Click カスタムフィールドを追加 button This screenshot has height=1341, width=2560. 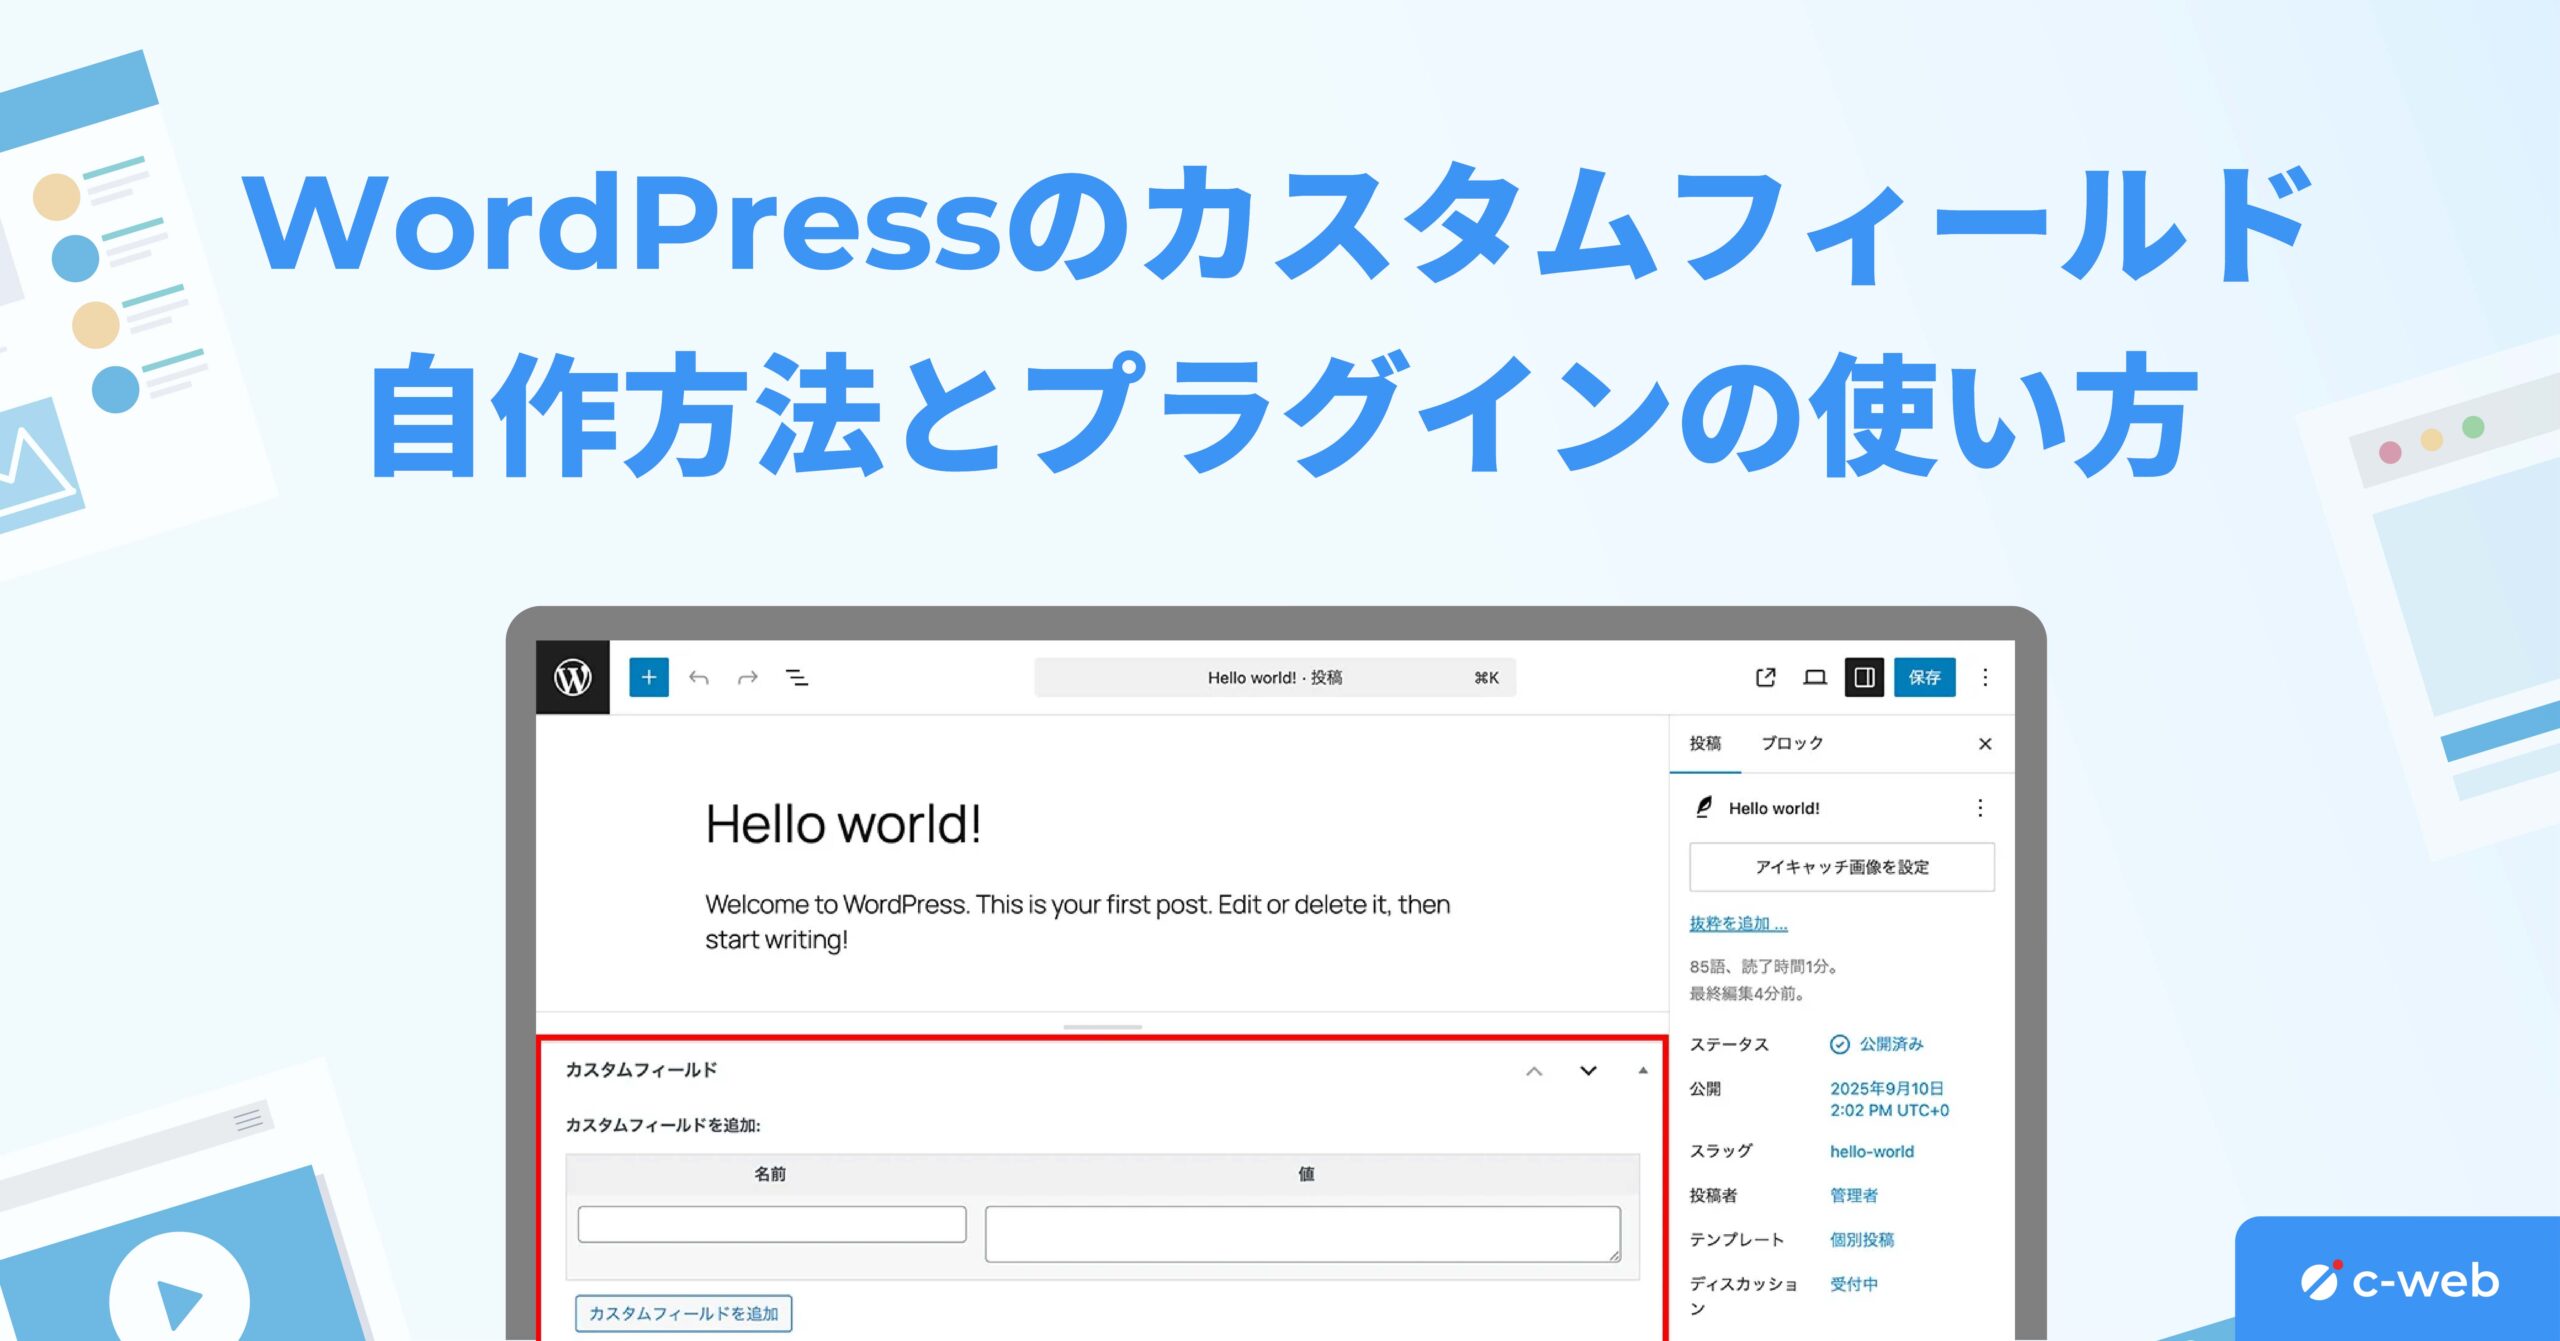click(684, 1313)
